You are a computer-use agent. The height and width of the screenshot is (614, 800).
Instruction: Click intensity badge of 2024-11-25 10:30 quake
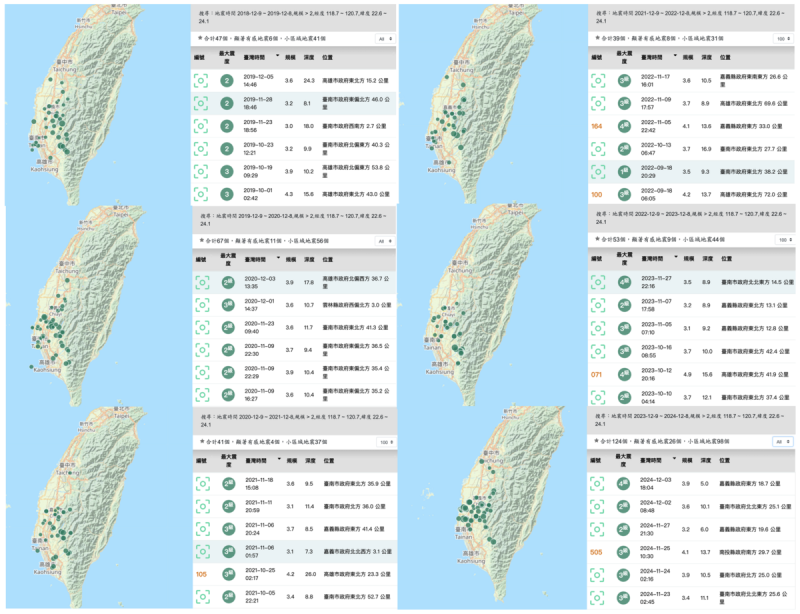[623, 552]
